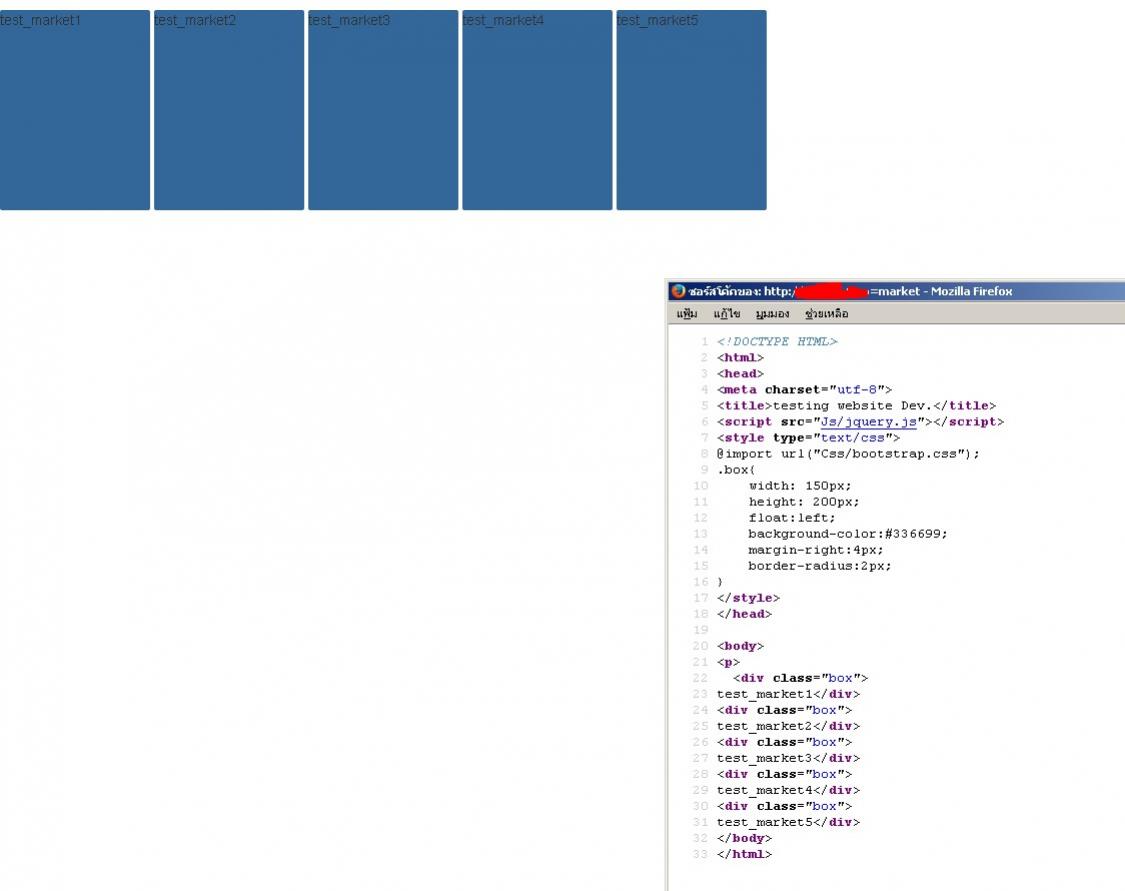The height and width of the screenshot is (891, 1125).
Task: Click the <div class="box"> on source line 26
Action: click(784, 742)
